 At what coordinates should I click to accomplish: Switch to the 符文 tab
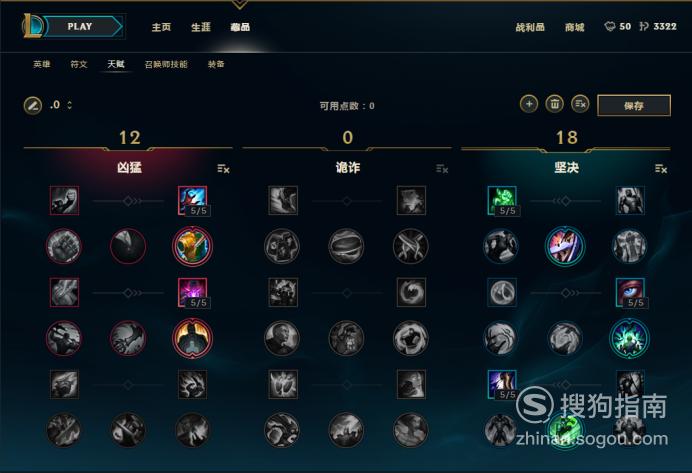click(79, 64)
